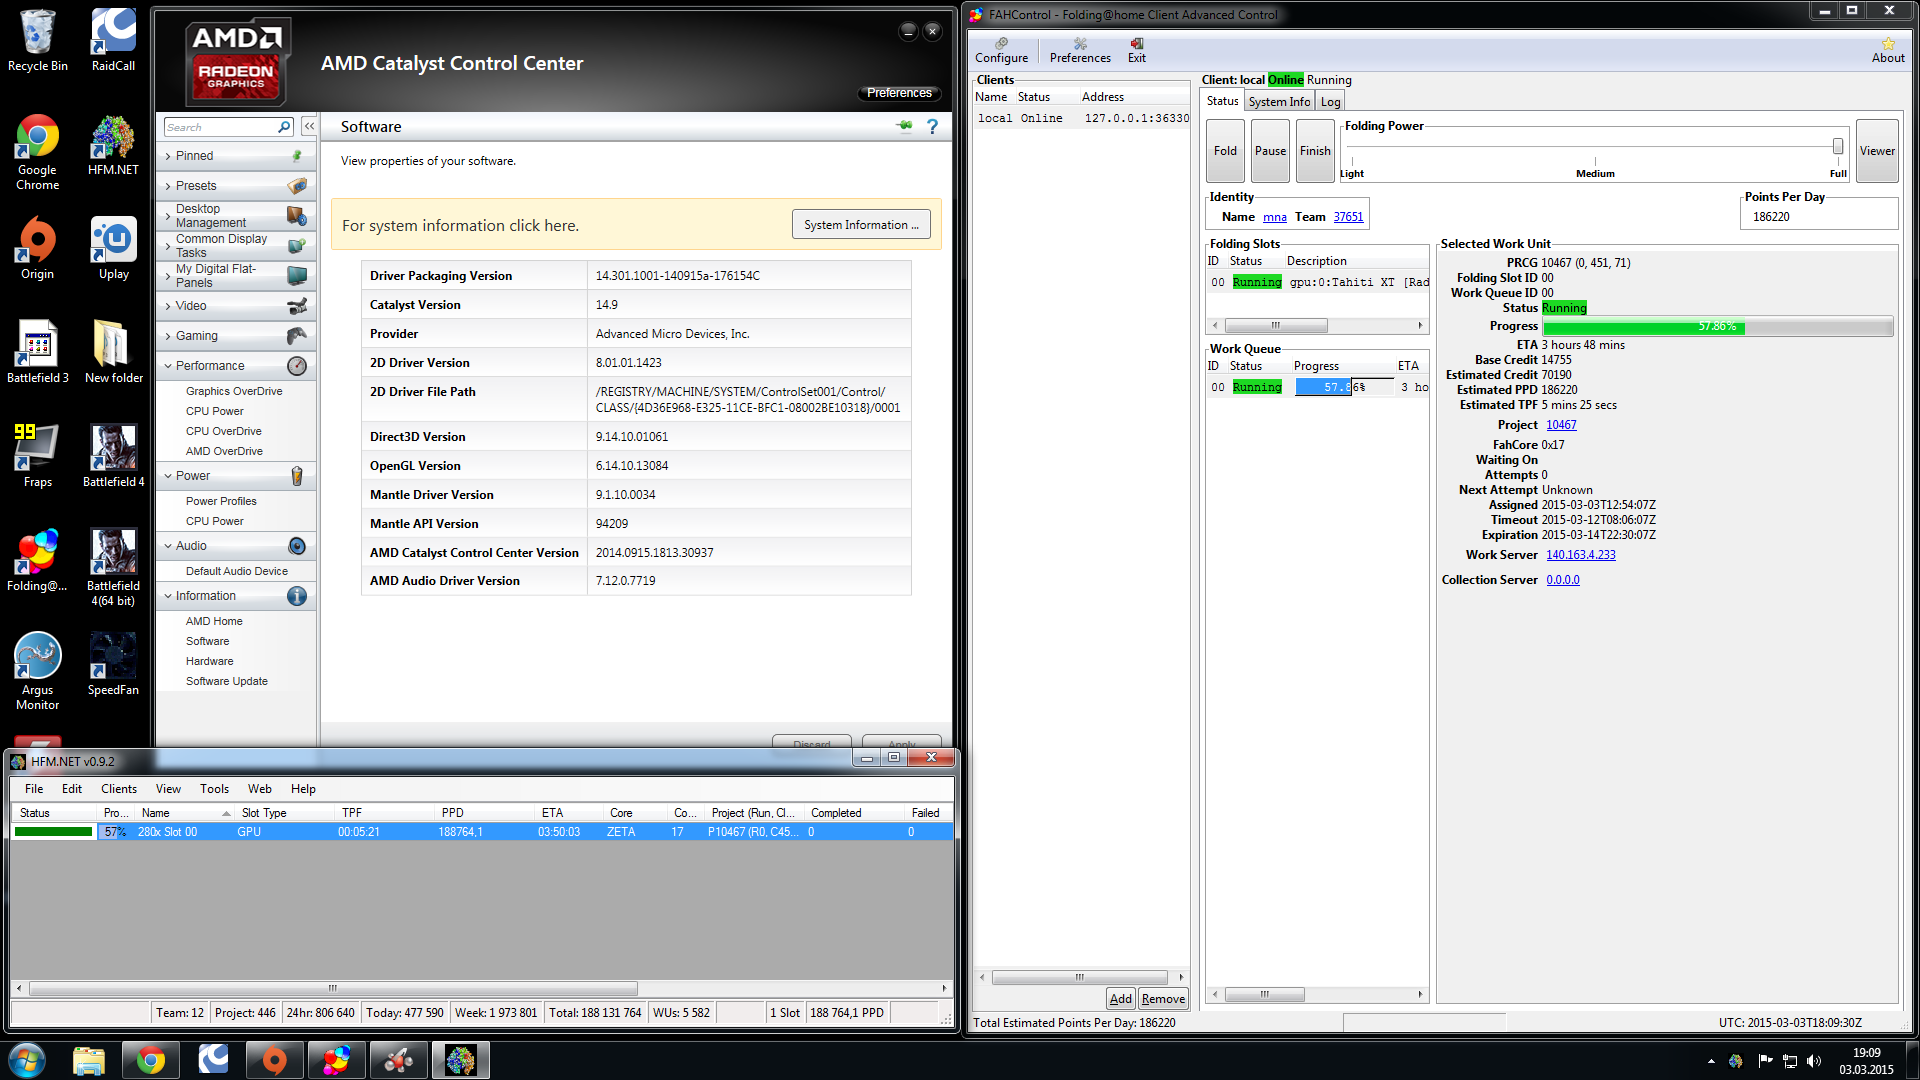Click Exit icon in FAHControl toolbar
This screenshot has width=1920, height=1080.
(1137, 50)
